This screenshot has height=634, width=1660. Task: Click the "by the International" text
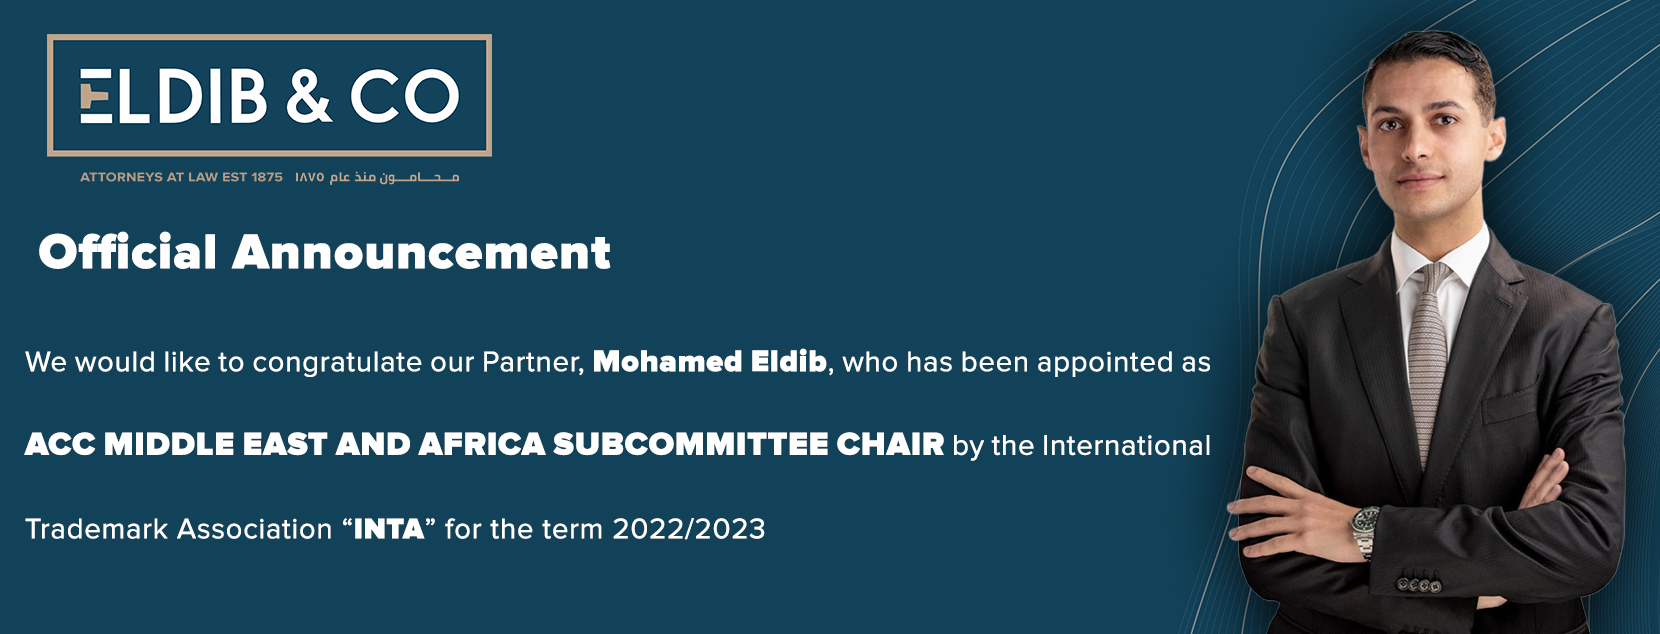pos(1081,445)
